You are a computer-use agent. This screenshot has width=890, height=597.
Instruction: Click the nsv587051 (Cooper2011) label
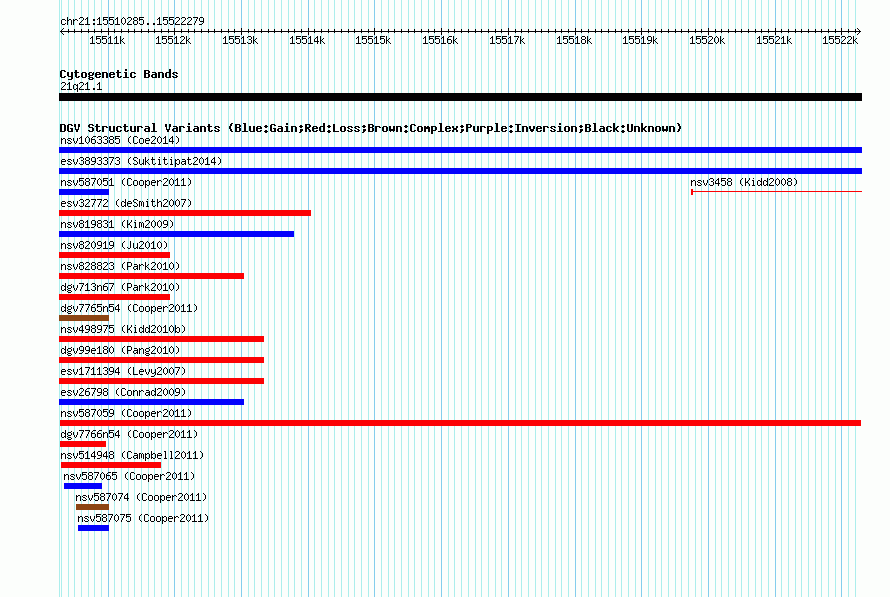coord(126,182)
